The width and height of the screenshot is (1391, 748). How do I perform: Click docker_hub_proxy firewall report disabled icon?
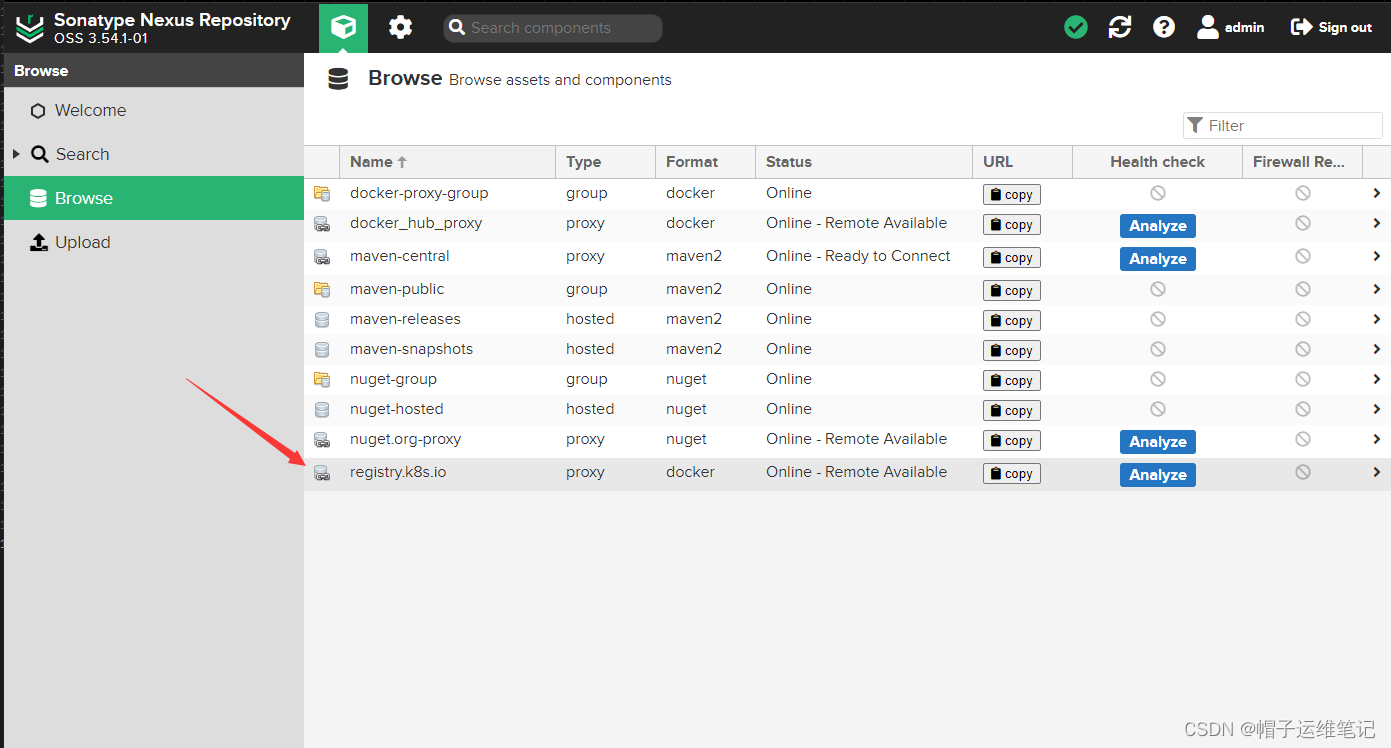1302,223
